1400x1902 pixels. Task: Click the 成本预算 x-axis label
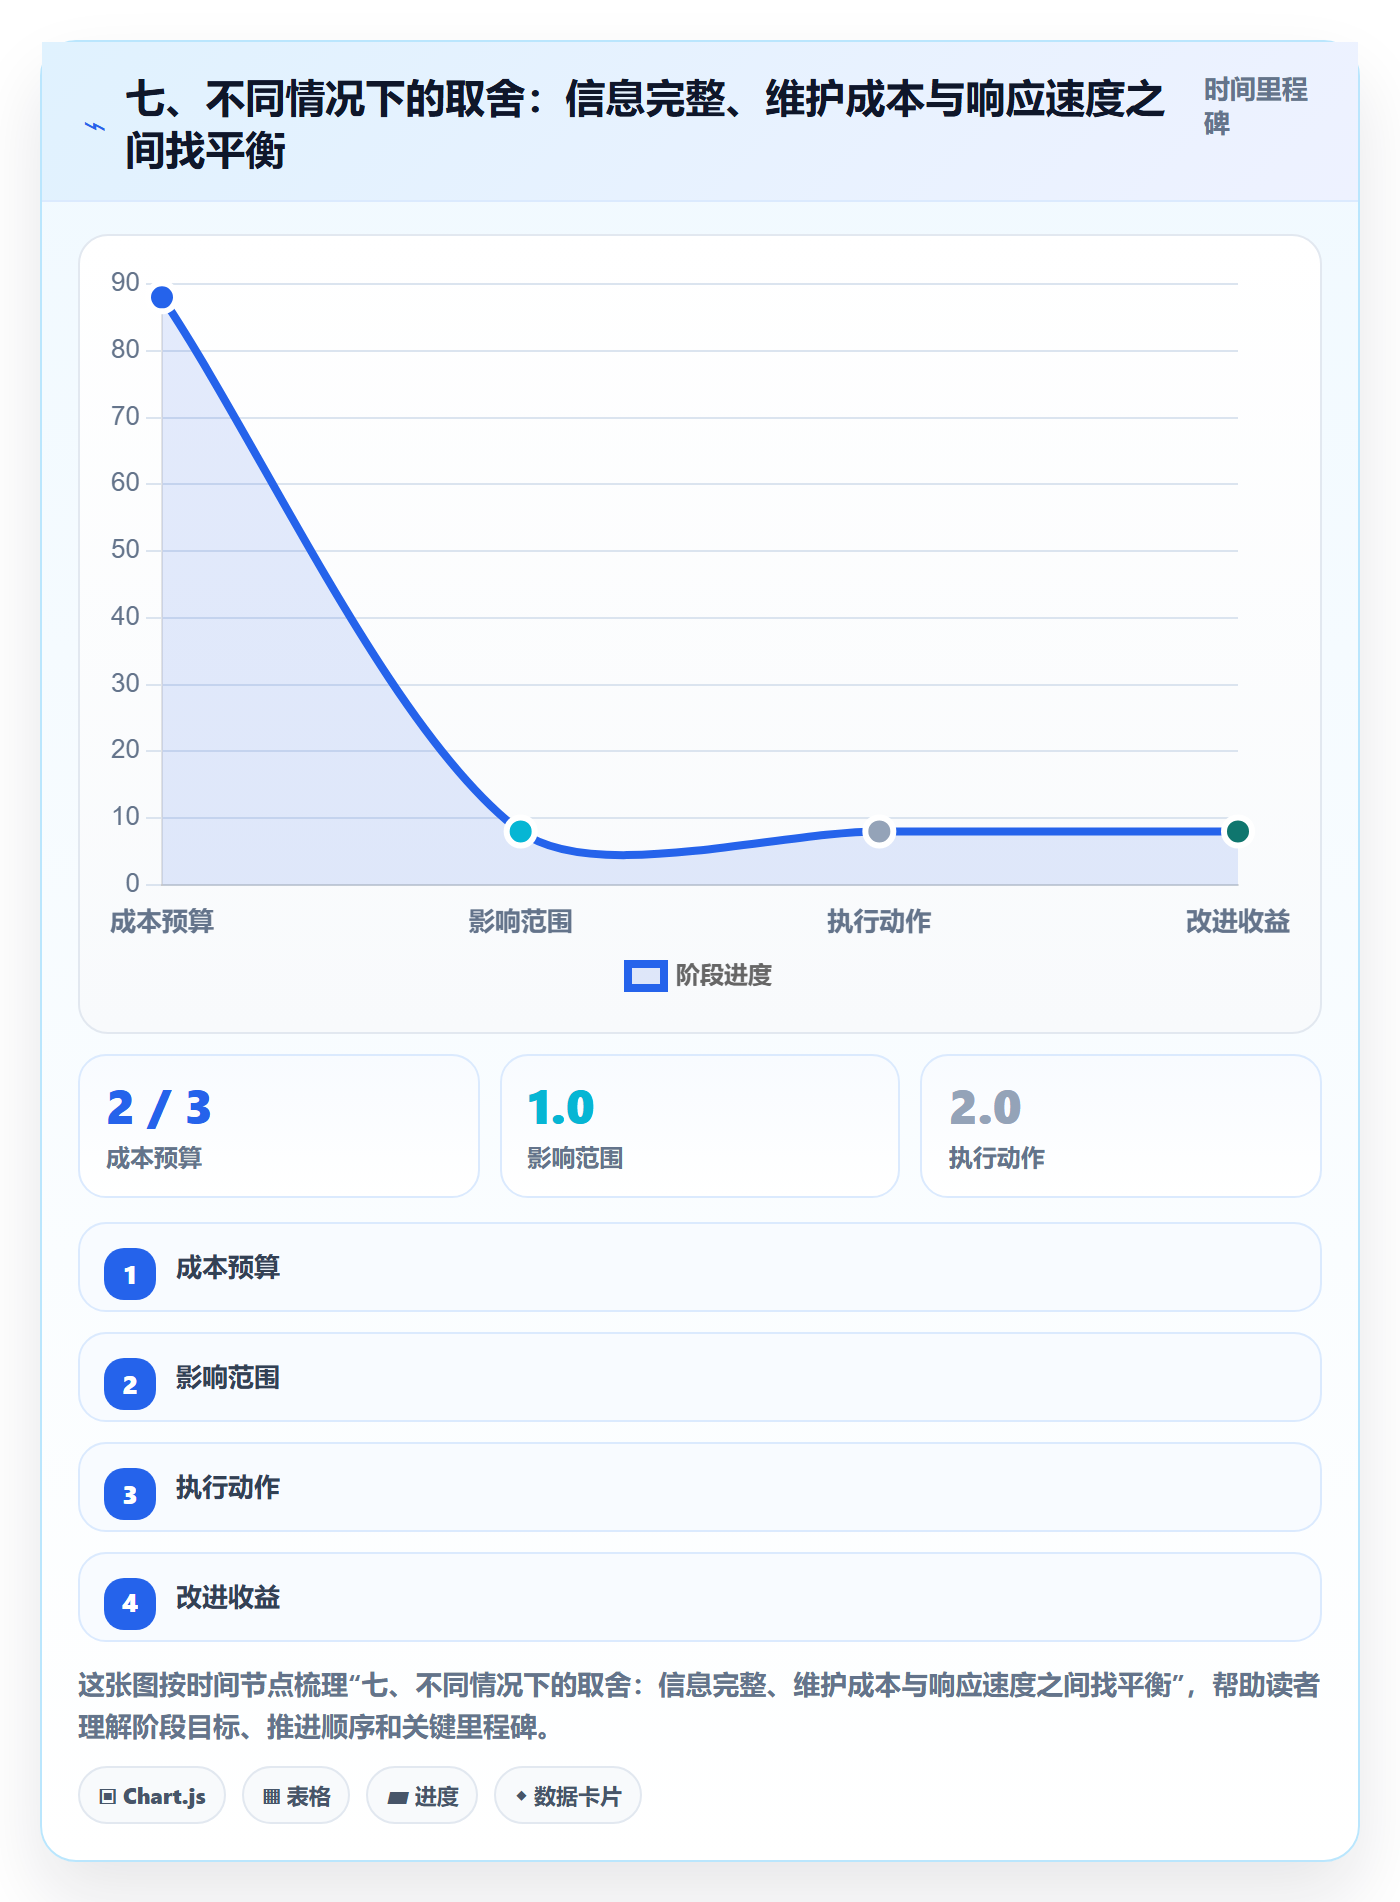(x=162, y=921)
